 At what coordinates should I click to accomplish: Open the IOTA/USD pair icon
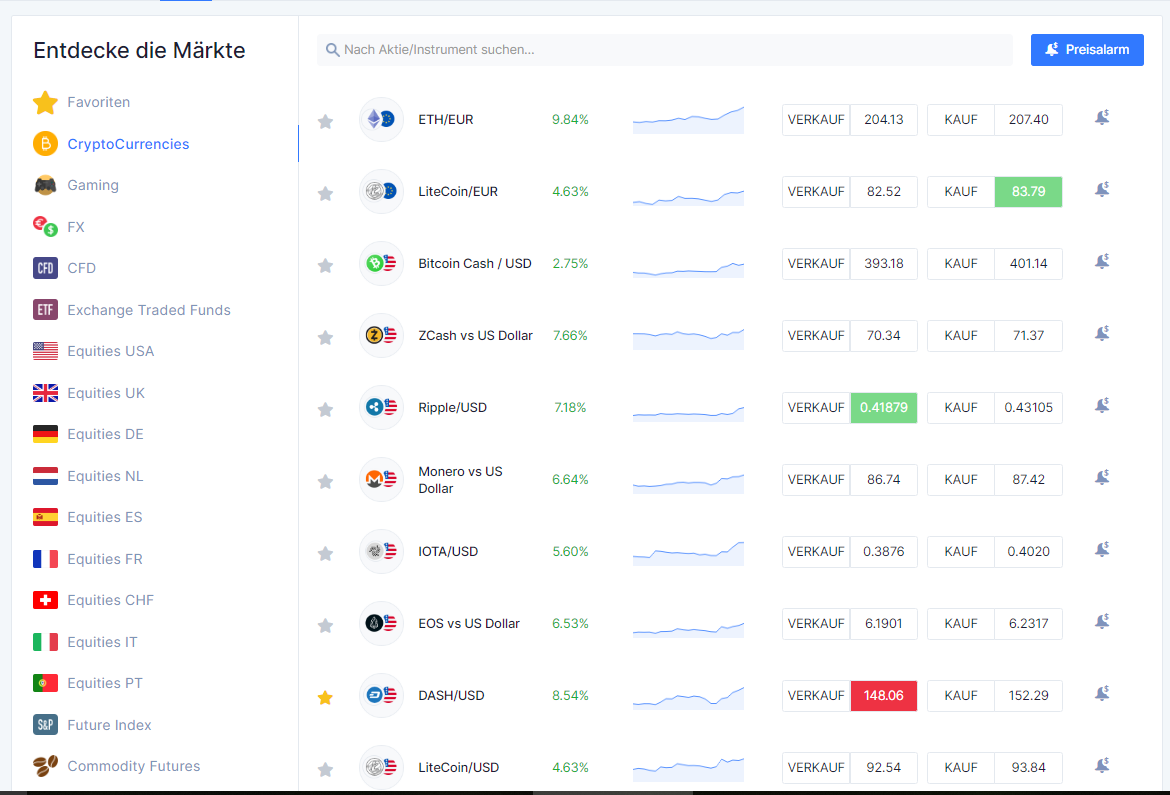click(381, 552)
